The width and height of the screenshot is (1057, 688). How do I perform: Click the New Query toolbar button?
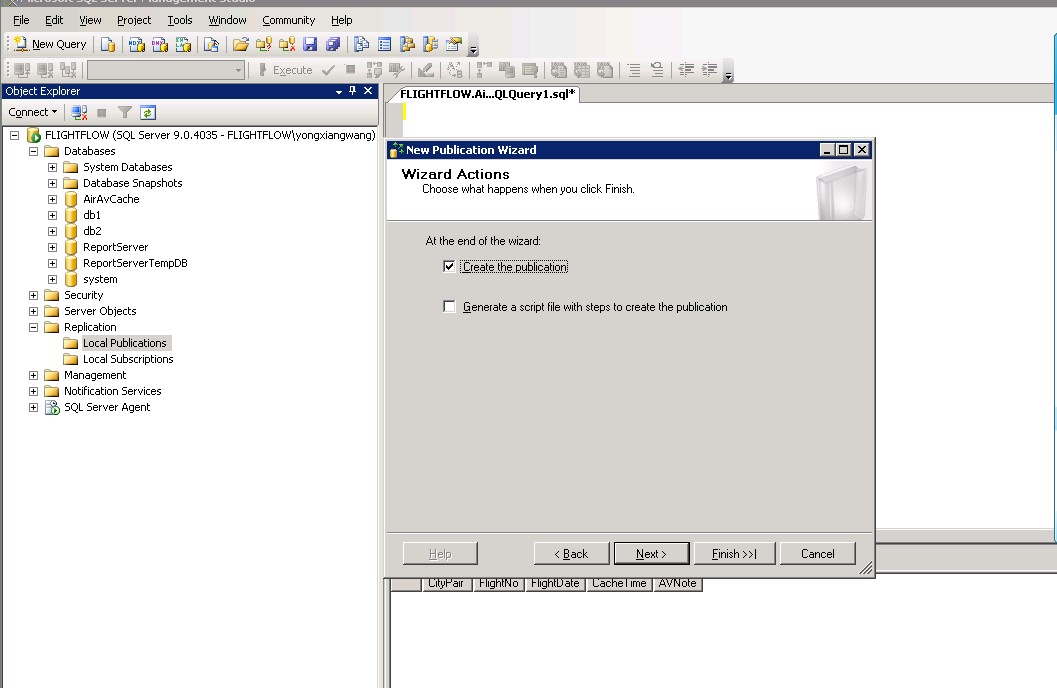click(50, 44)
